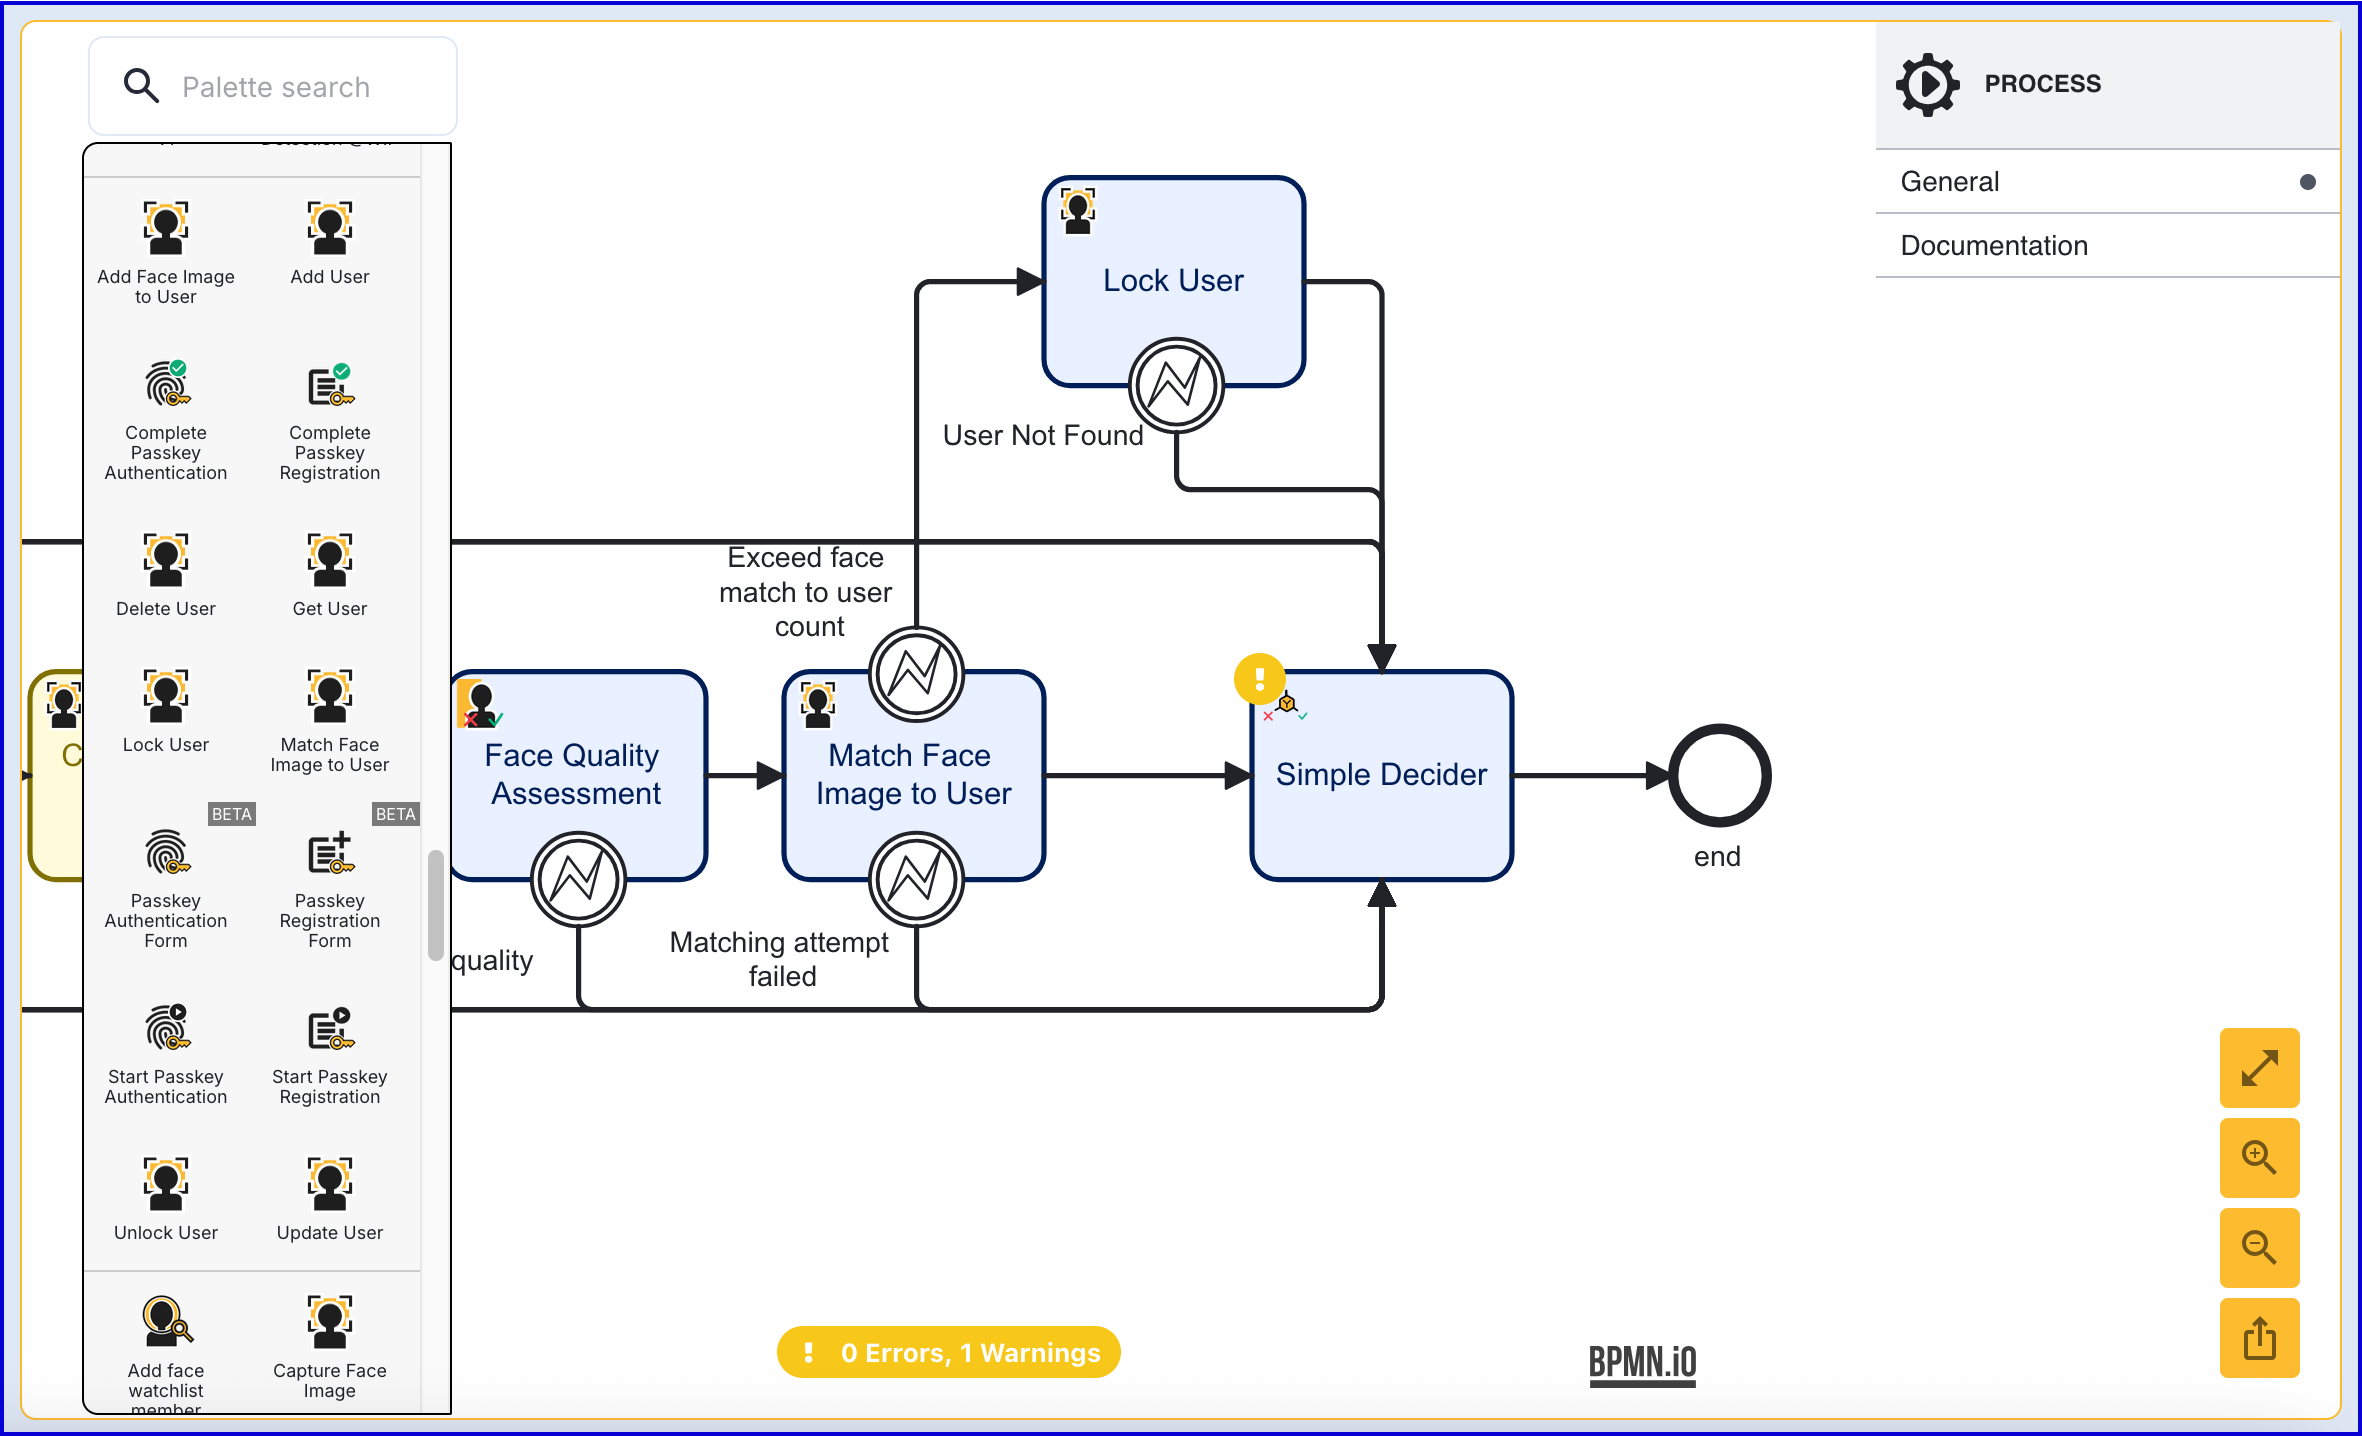Pick the Complete Passkey Authentication palette item
The height and width of the screenshot is (1436, 2362).
pyautogui.click(x=166, y=385)
